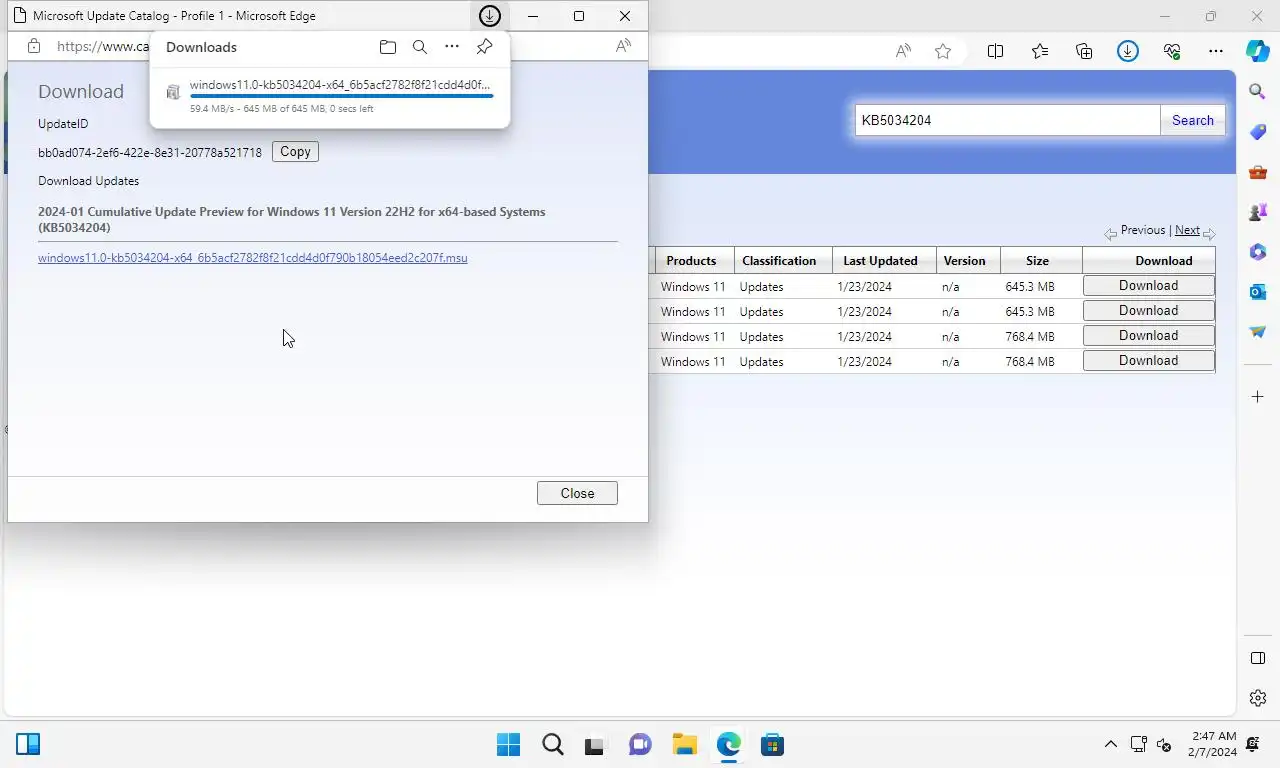1280x768 pixels.
Task: Toggle split screen in main Edge window
Action: pos(996,51)
